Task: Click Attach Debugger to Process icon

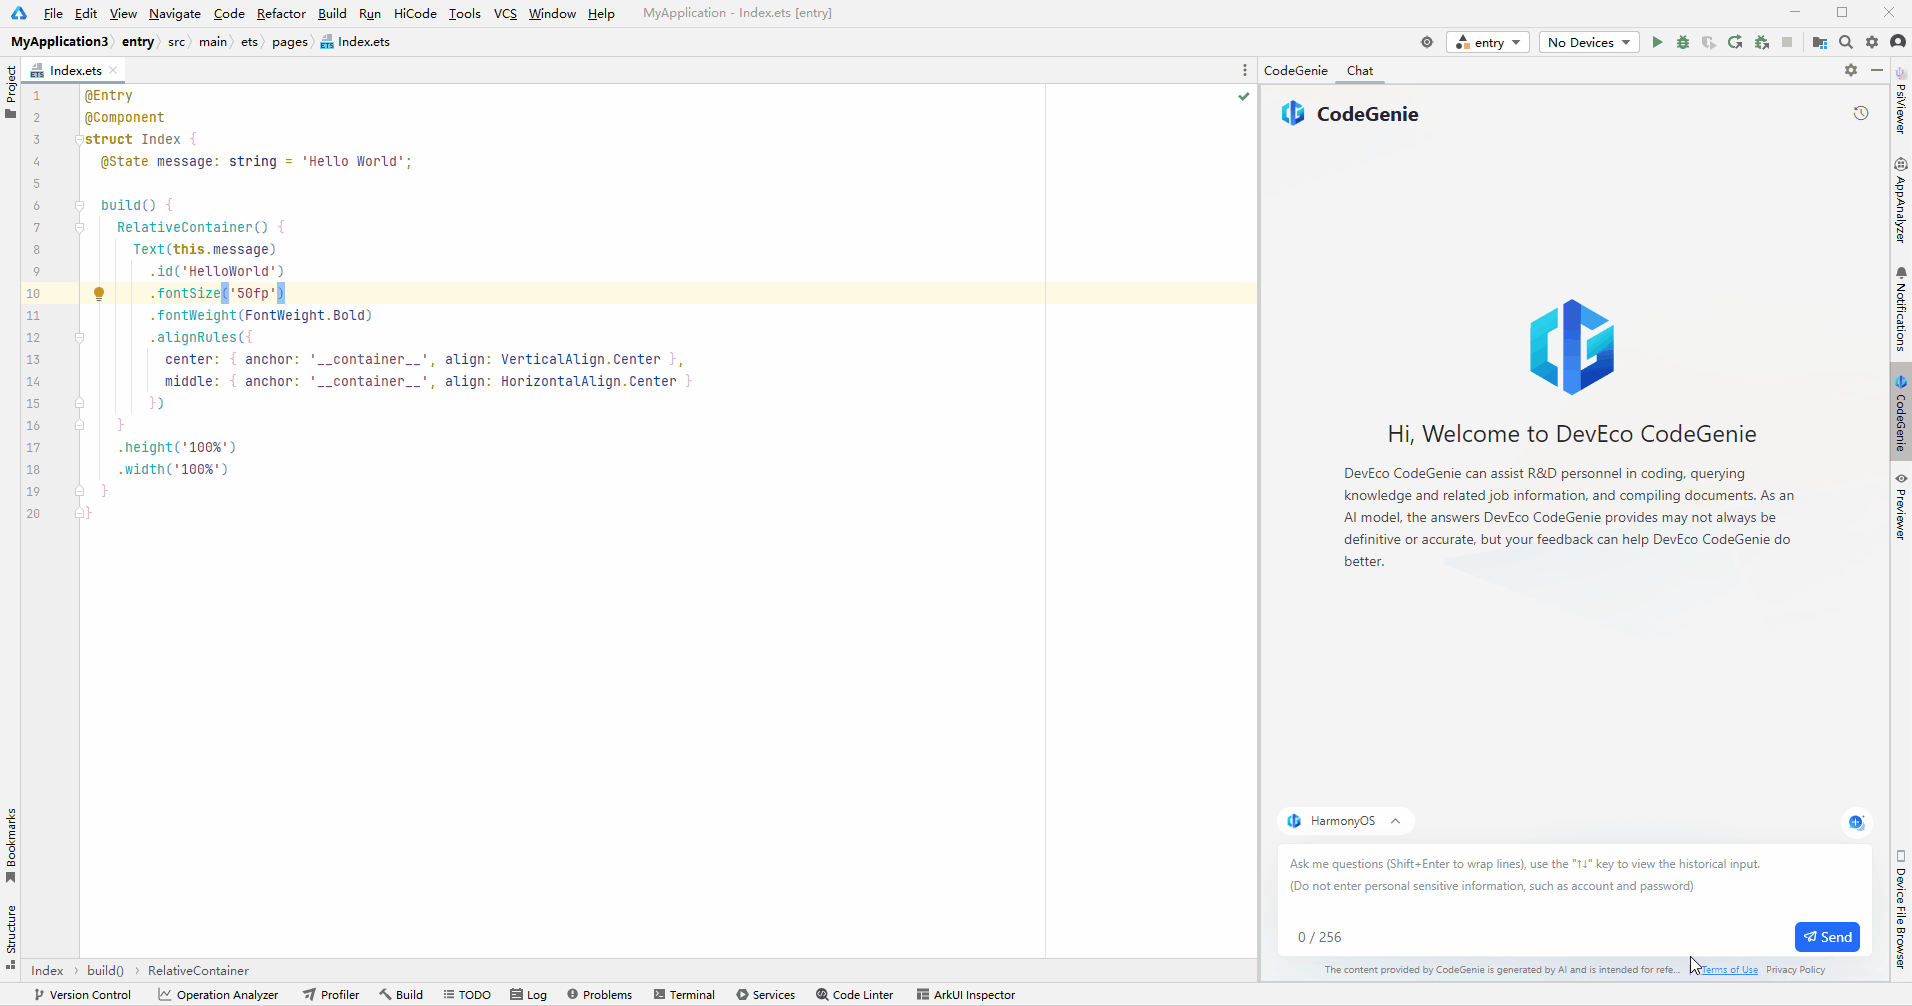Action: click(1762, 42)
